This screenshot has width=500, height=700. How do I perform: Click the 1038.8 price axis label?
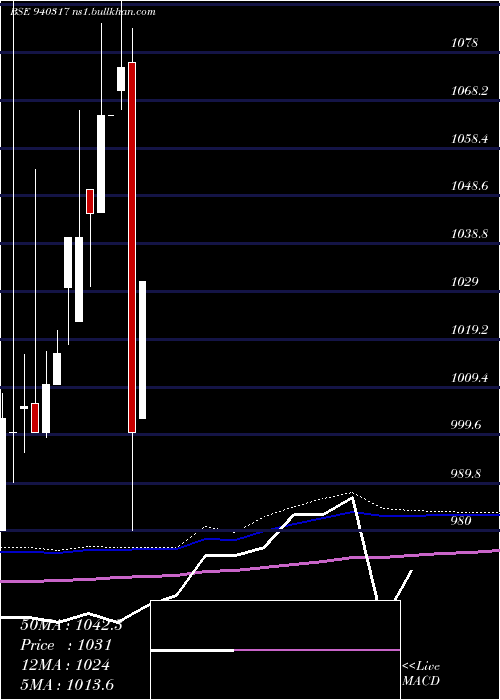tap(469, 234)
